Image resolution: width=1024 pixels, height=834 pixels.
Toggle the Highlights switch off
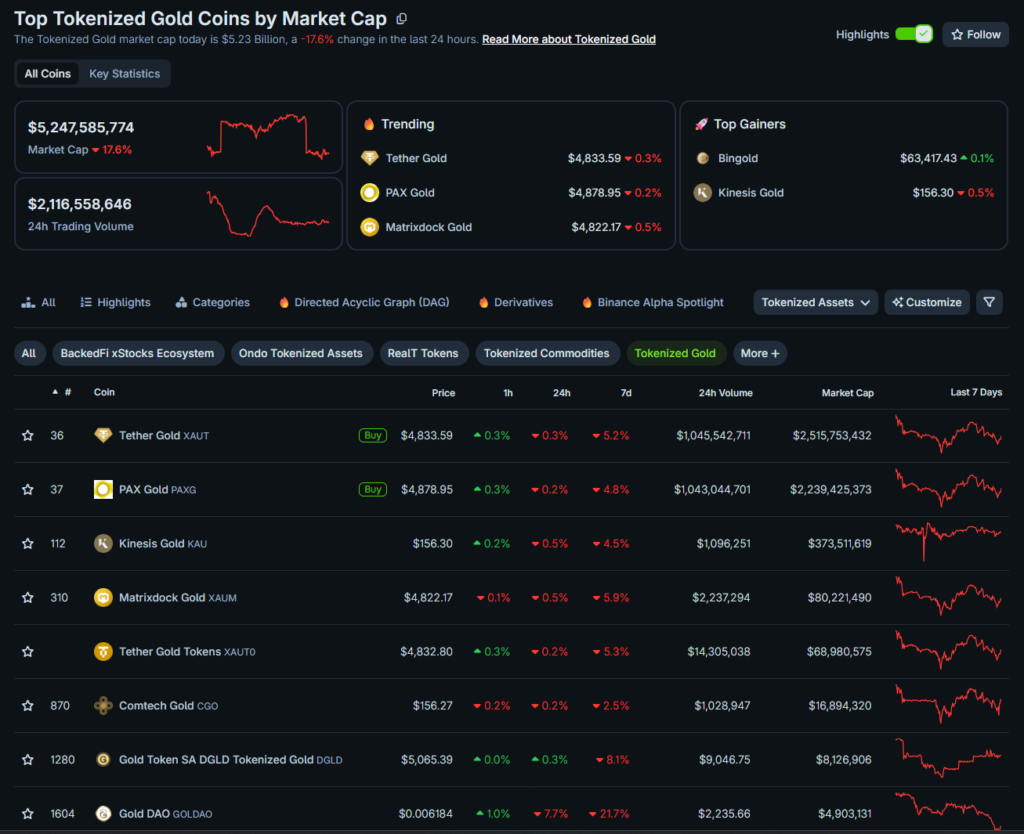(x=916, y=33)
